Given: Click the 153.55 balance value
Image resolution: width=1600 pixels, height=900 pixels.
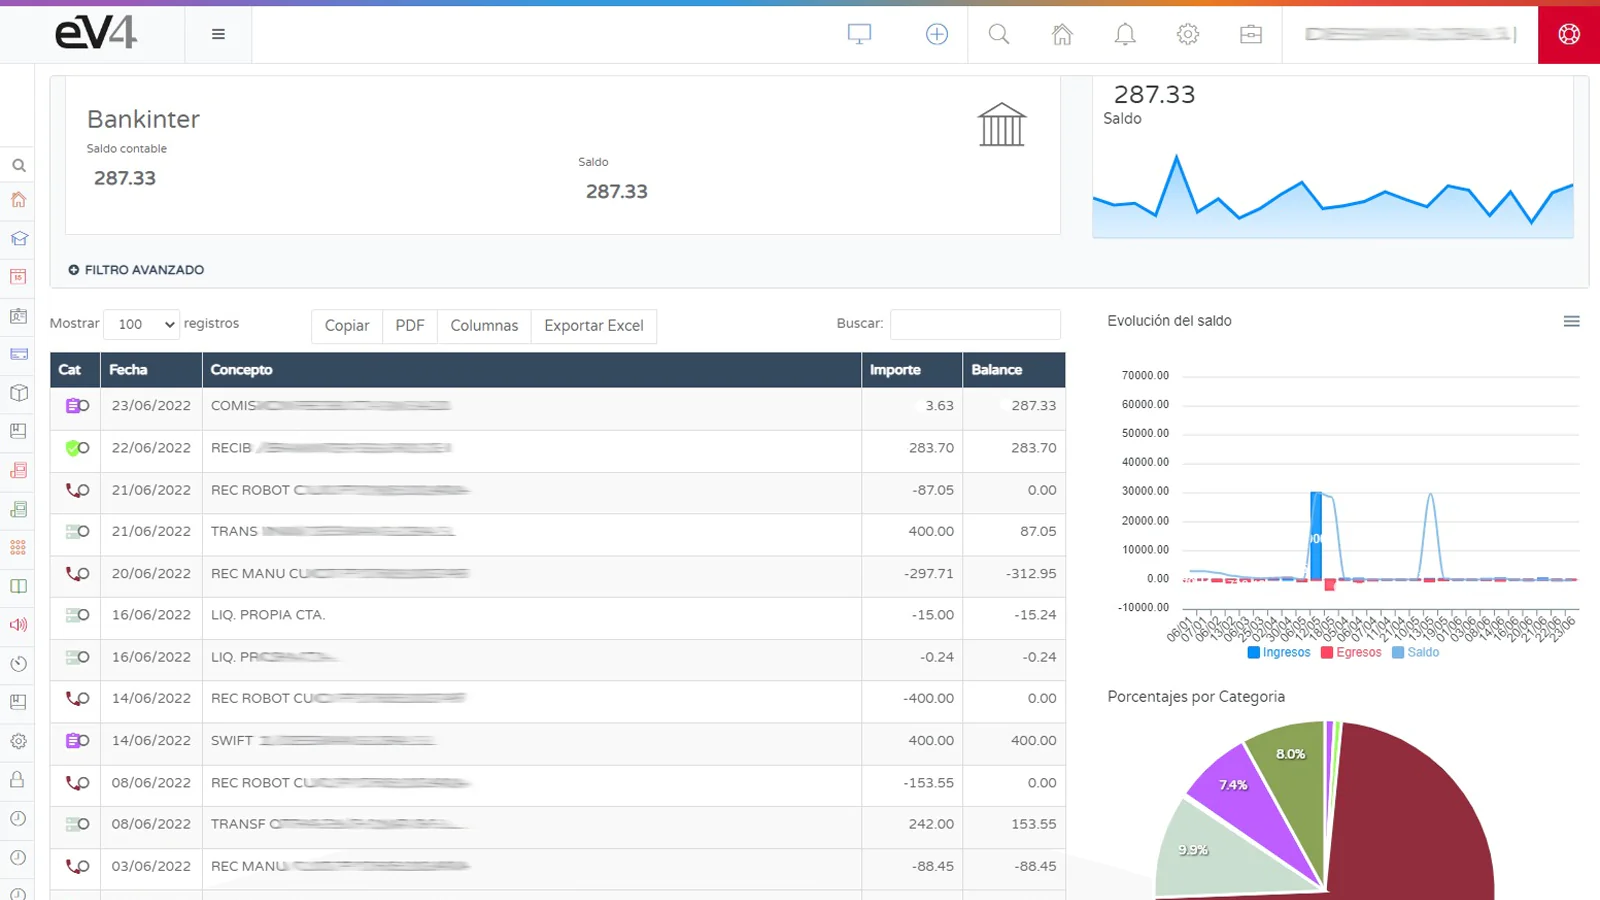Looking at the screenshot, I should 1033,825.
